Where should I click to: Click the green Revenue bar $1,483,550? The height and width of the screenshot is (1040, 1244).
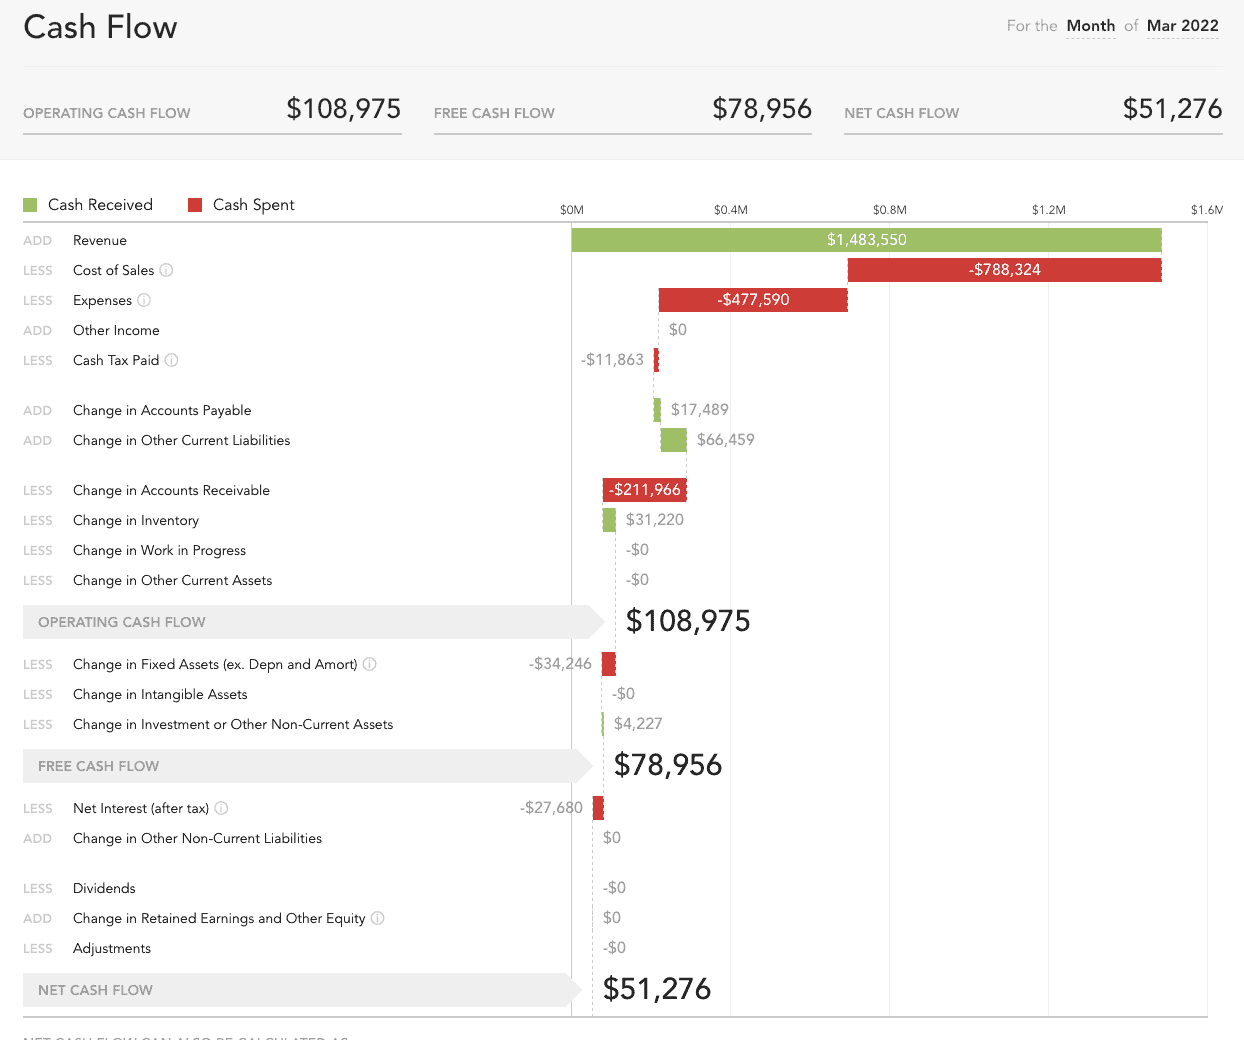pos(866,240)
